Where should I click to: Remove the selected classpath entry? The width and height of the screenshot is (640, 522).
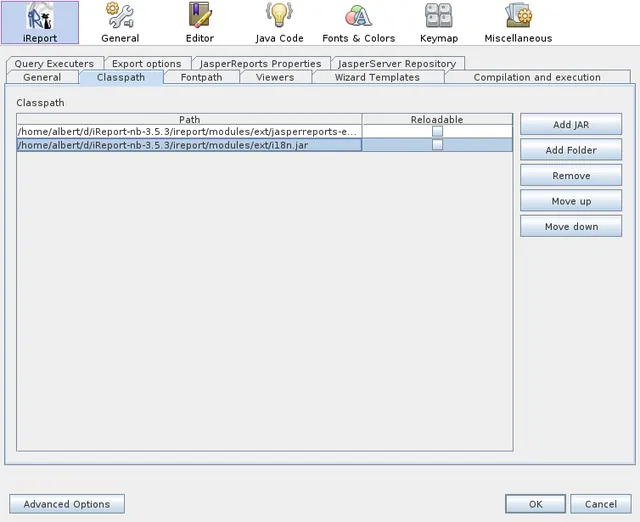click(571, 175)
